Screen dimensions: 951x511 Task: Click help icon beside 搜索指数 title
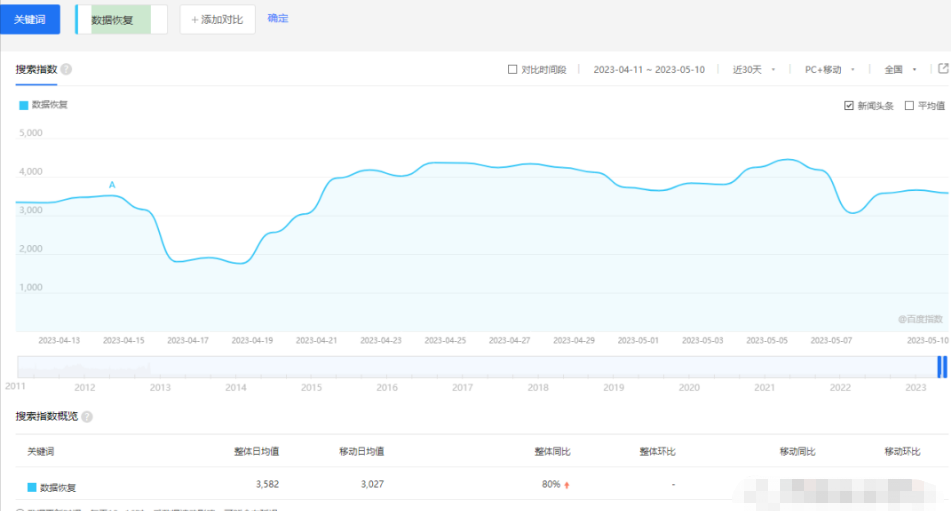pyautogui.click(x=66, y=70)
